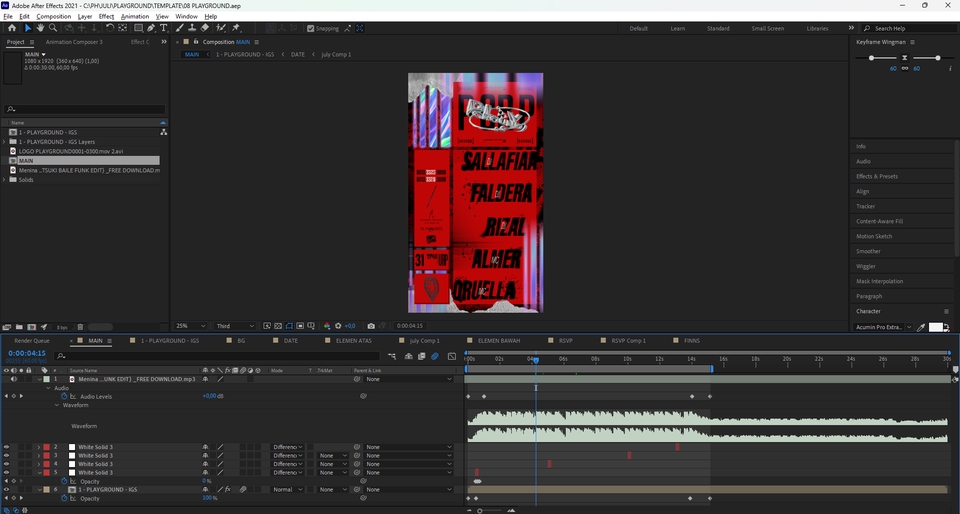Click the timeline zoom slider at bottom
Screen dimensions: 960x514
pos(480,511)
